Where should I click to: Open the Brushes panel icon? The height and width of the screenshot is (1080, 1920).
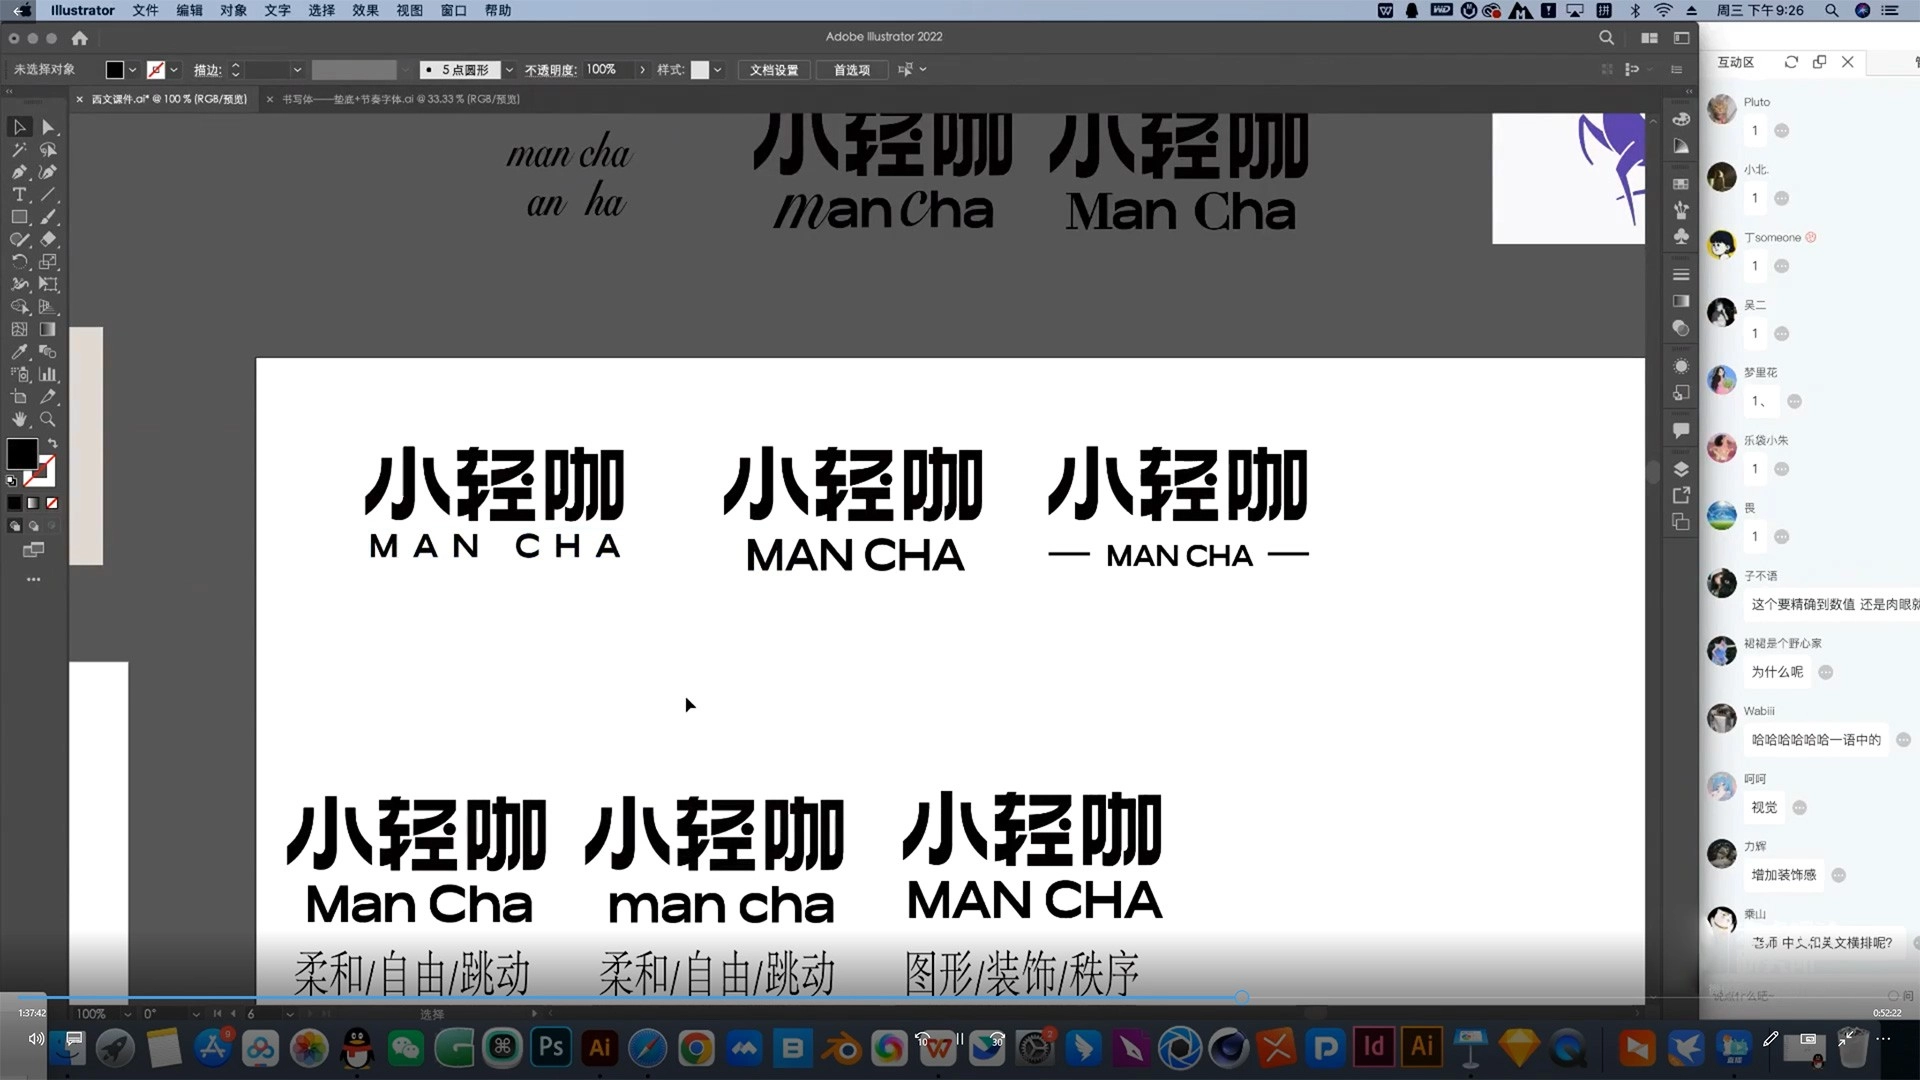[x=1681, y=211]
